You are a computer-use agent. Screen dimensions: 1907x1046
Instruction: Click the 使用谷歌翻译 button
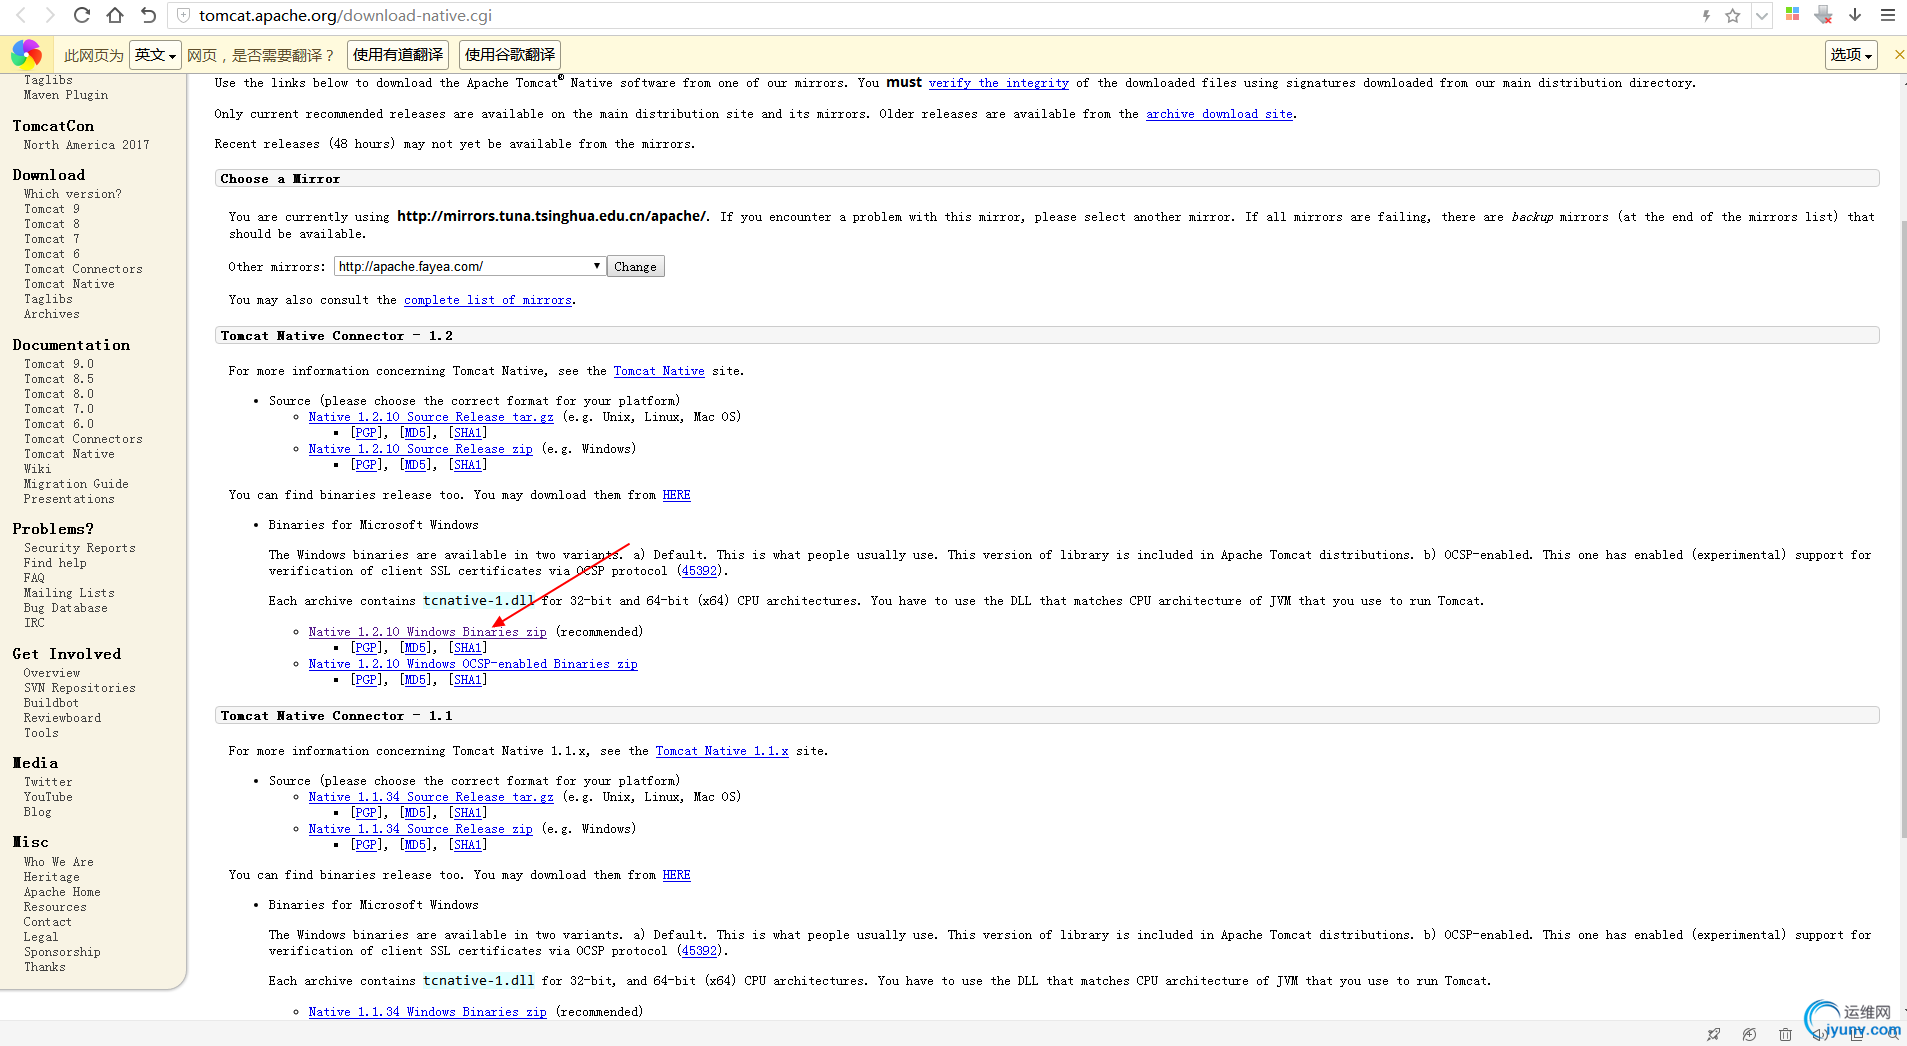pos(510,55)
